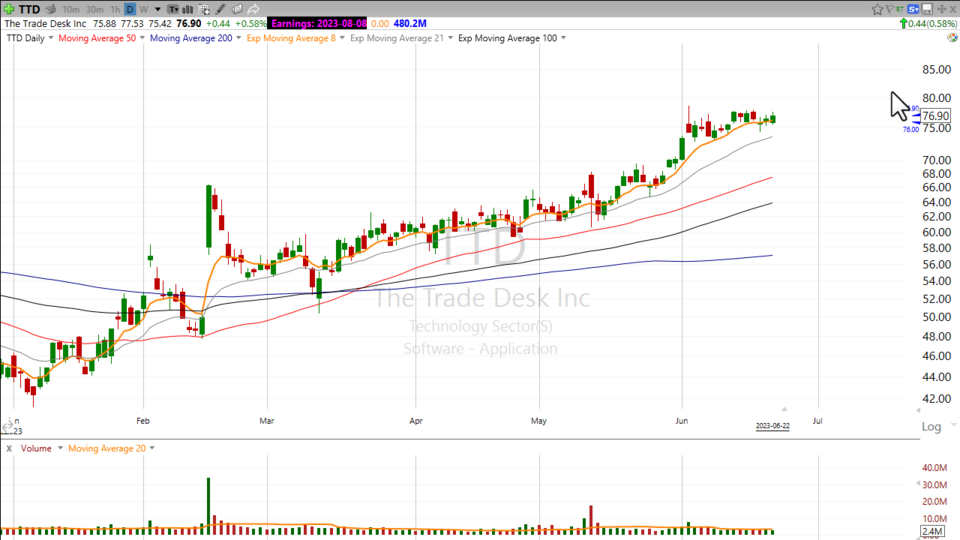
Task: Click the Moving Average 200 label
Action: (191, 38)
